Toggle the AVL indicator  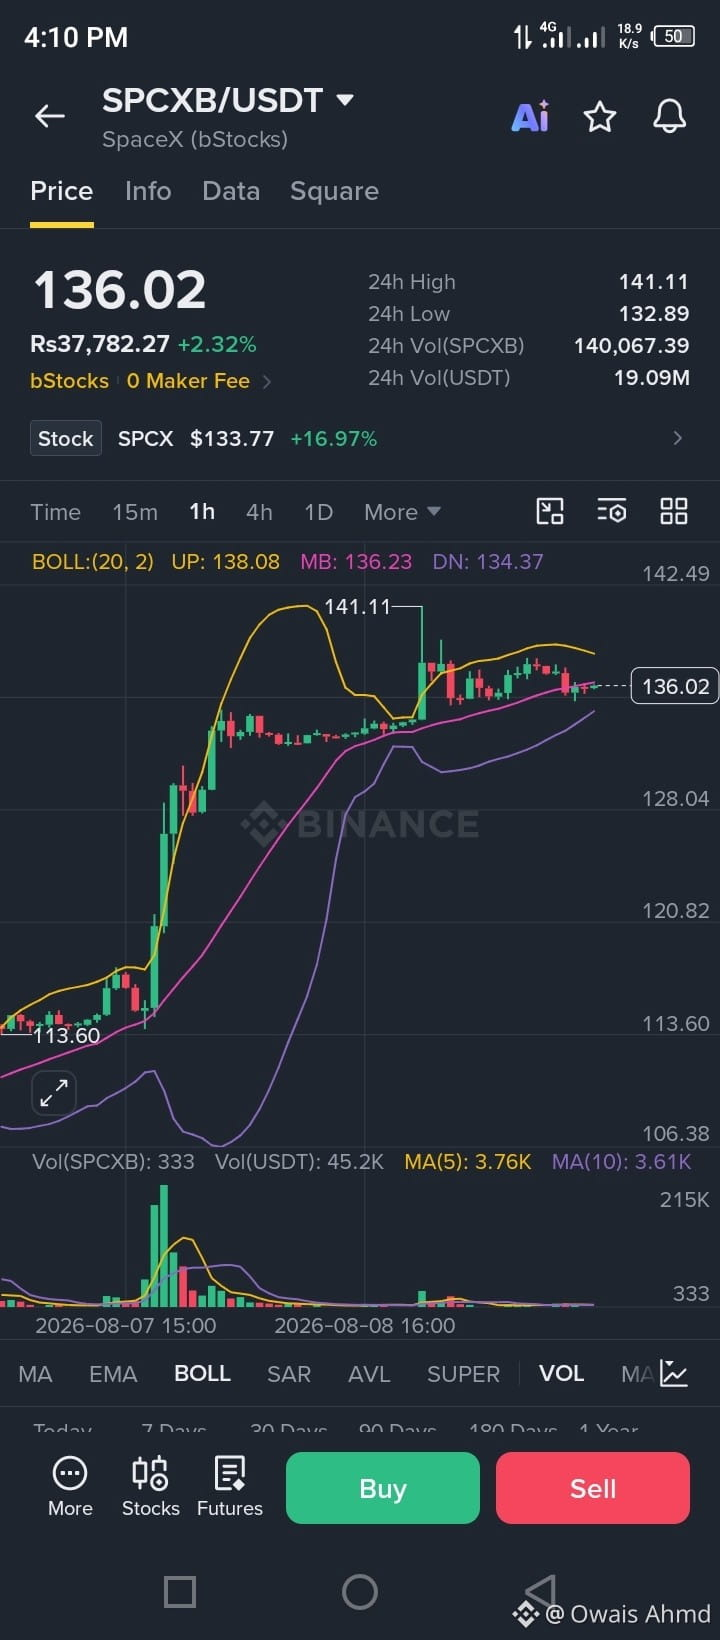click(x=369, y=1374)
